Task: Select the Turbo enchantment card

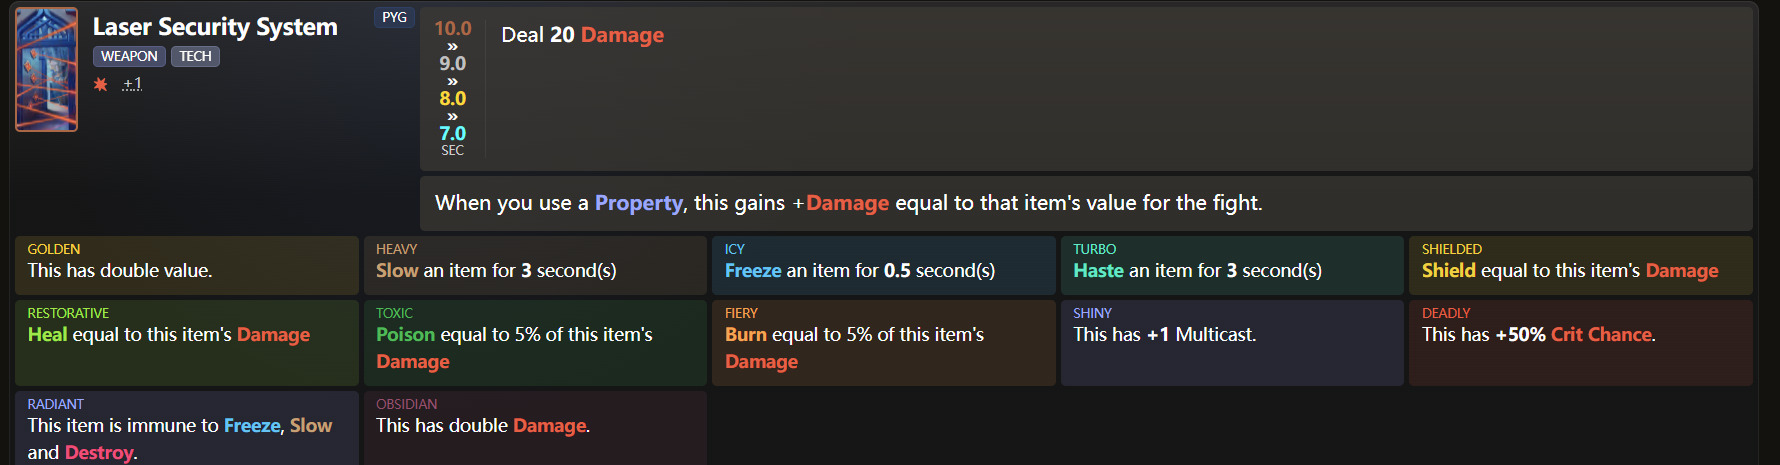Action: pos(1232,264)
